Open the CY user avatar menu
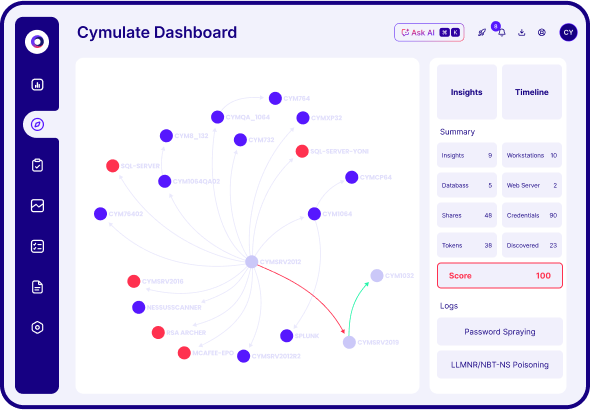Viewport: 590px width, 410px height. pyautogui.click(x=568, y=32)
